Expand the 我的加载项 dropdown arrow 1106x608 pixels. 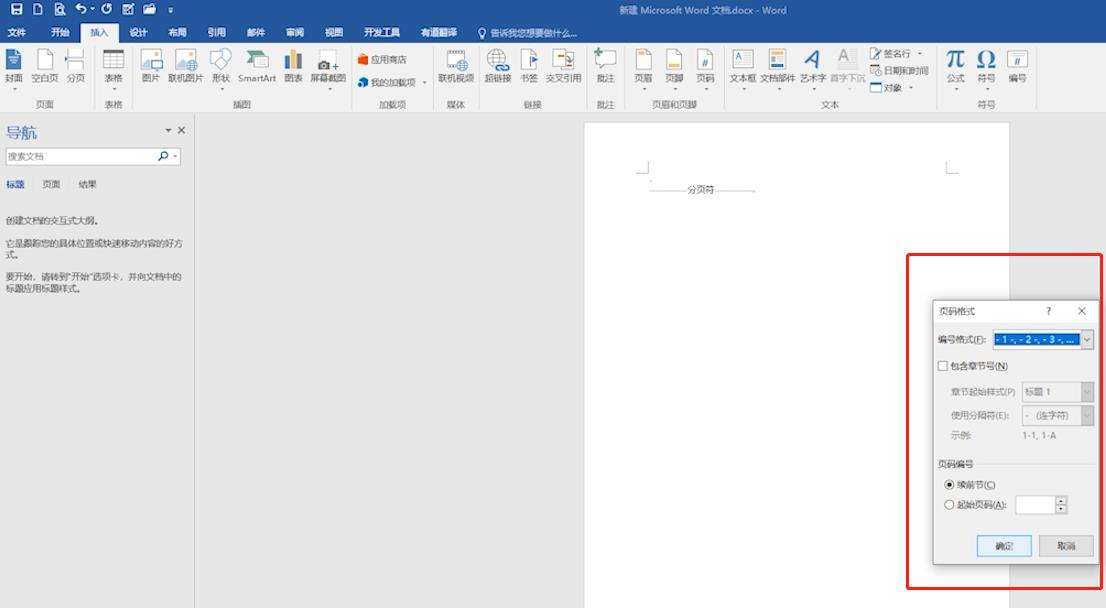click(x=425, y=83)
